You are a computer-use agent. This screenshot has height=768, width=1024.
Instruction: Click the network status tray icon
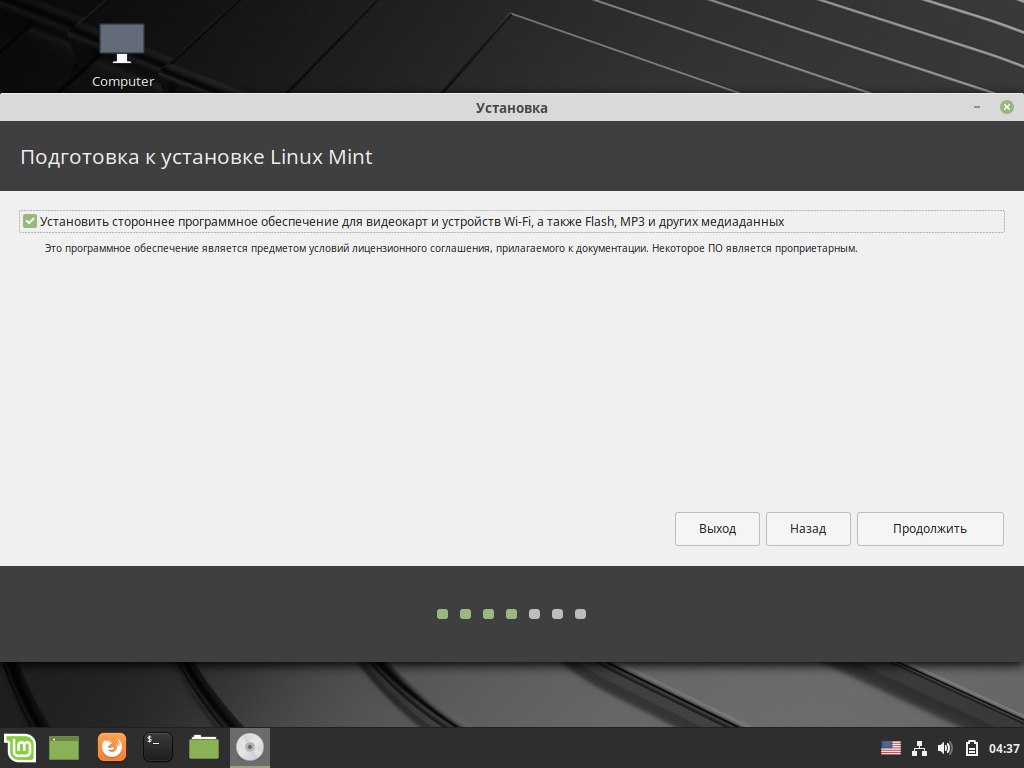point(918,747)
